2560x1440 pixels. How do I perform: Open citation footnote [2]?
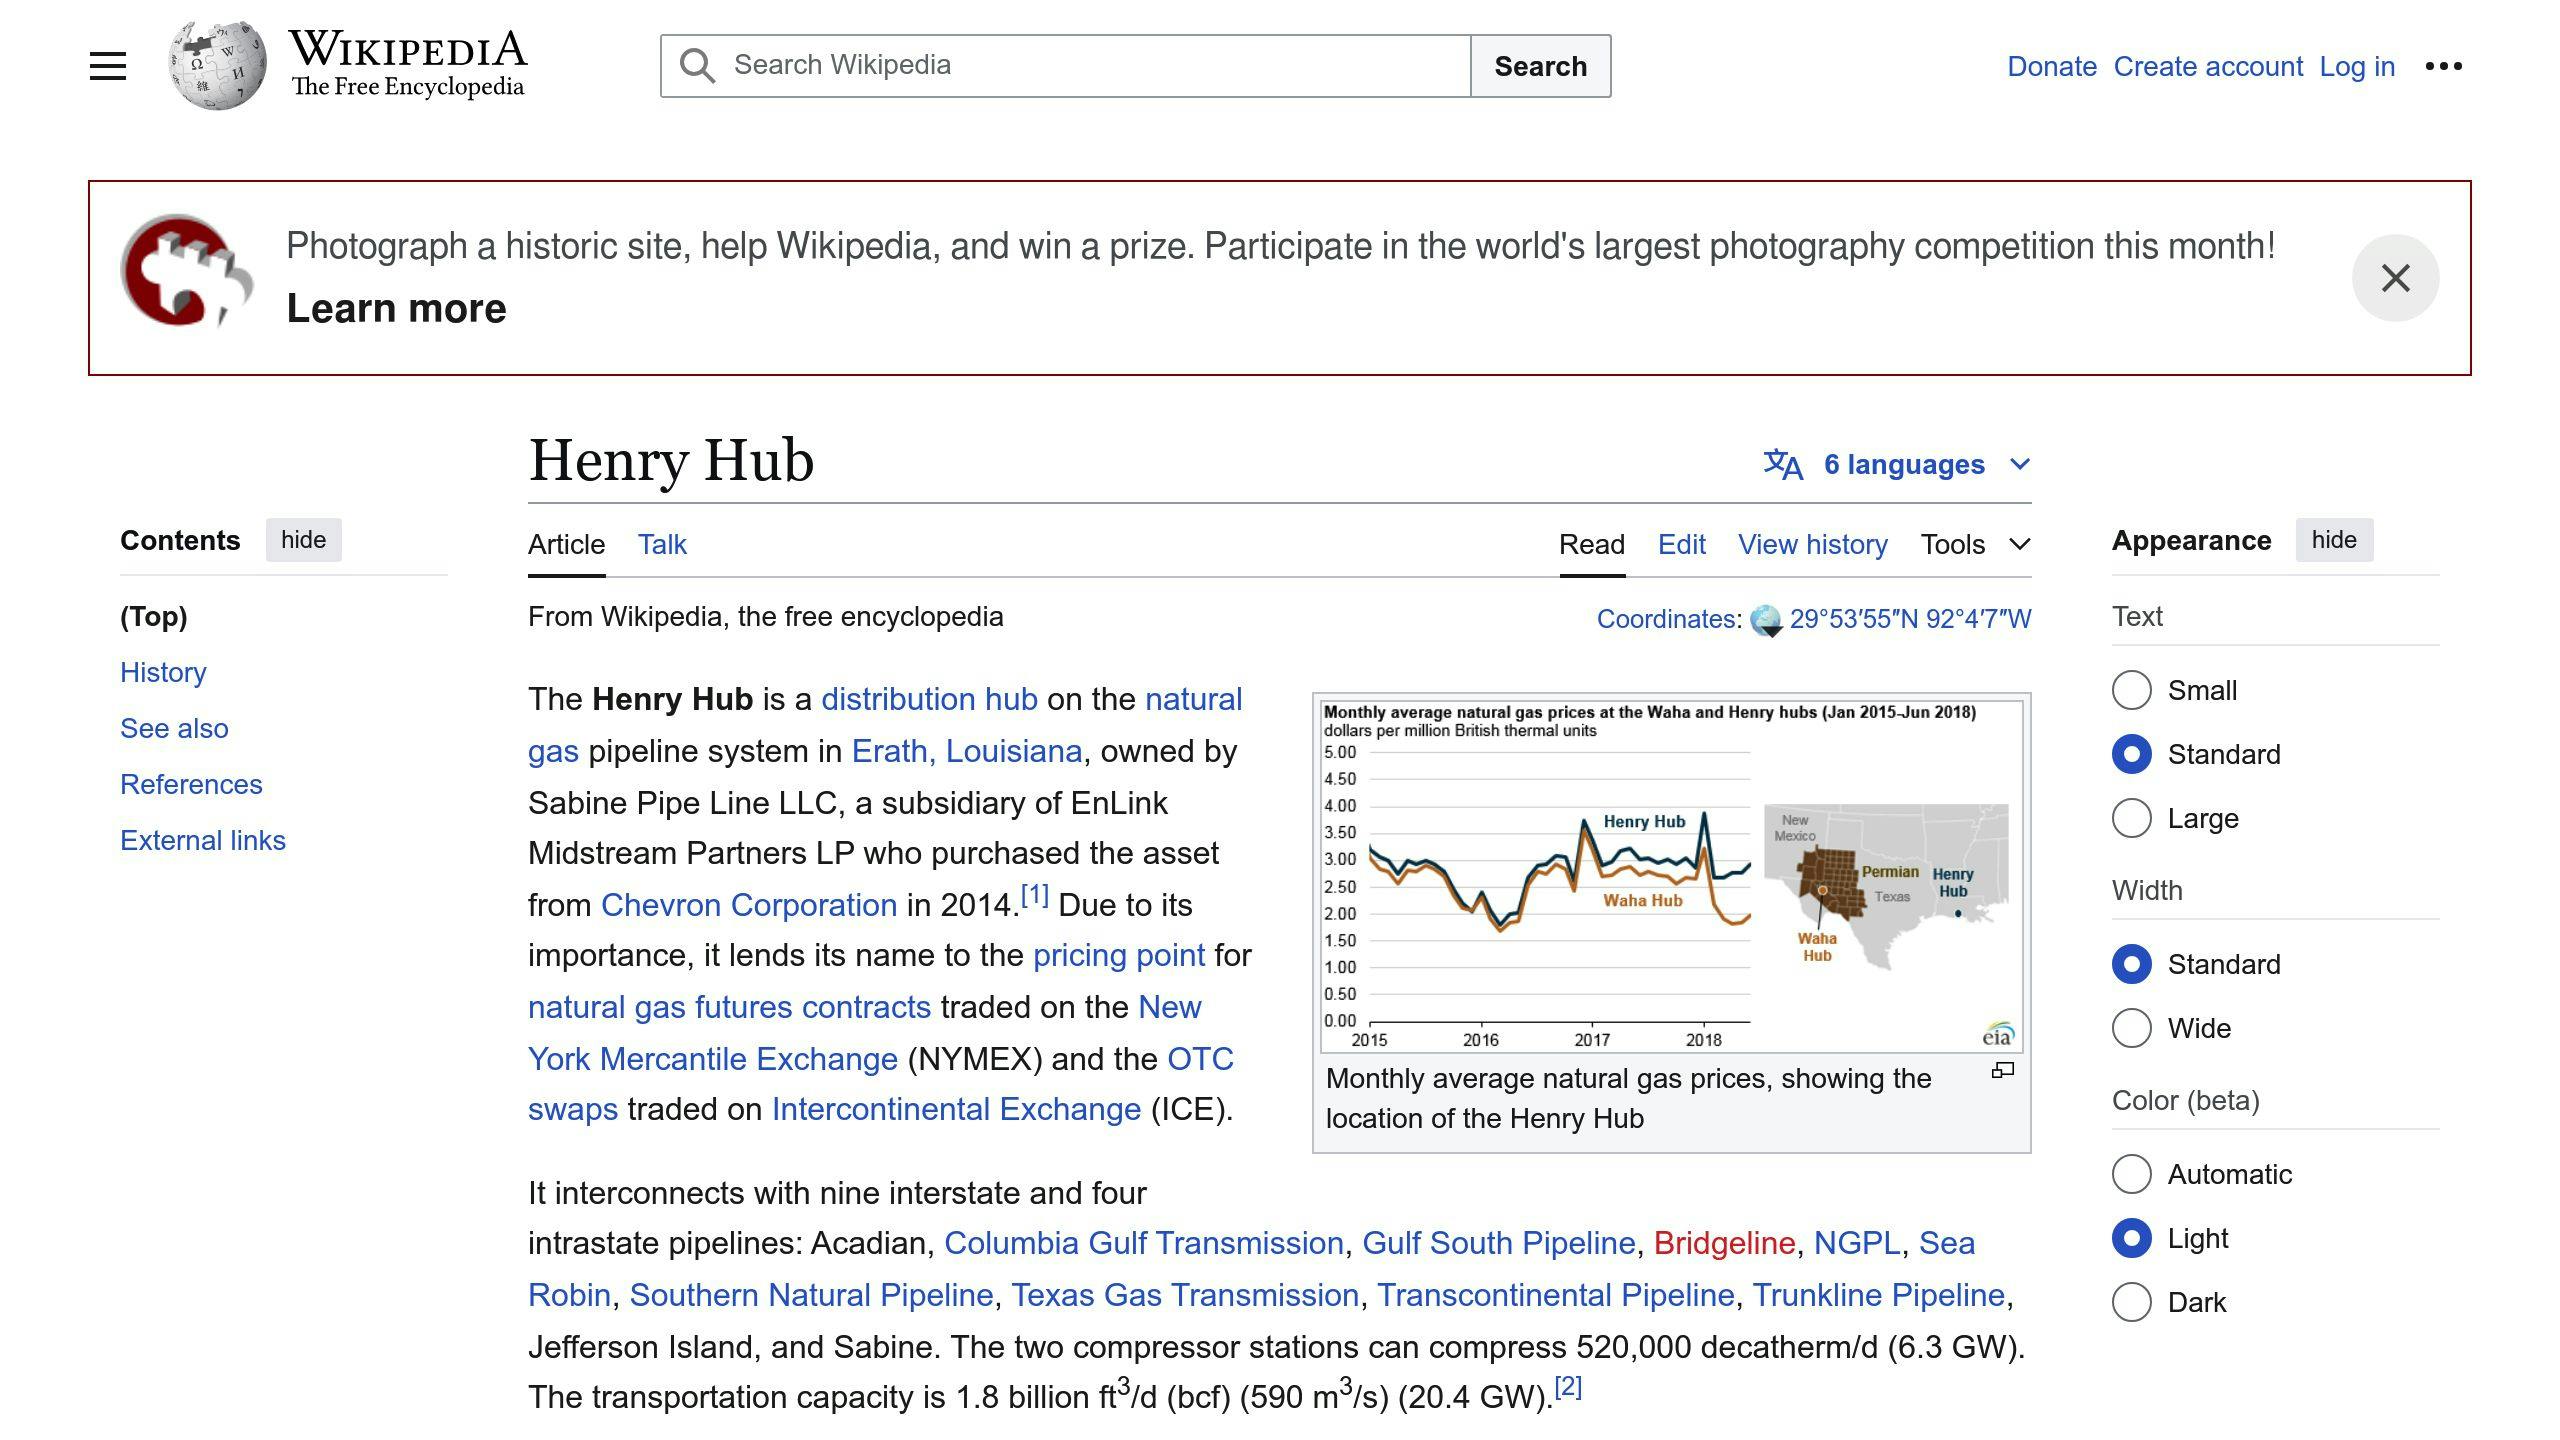[x=1568, y=1387]
